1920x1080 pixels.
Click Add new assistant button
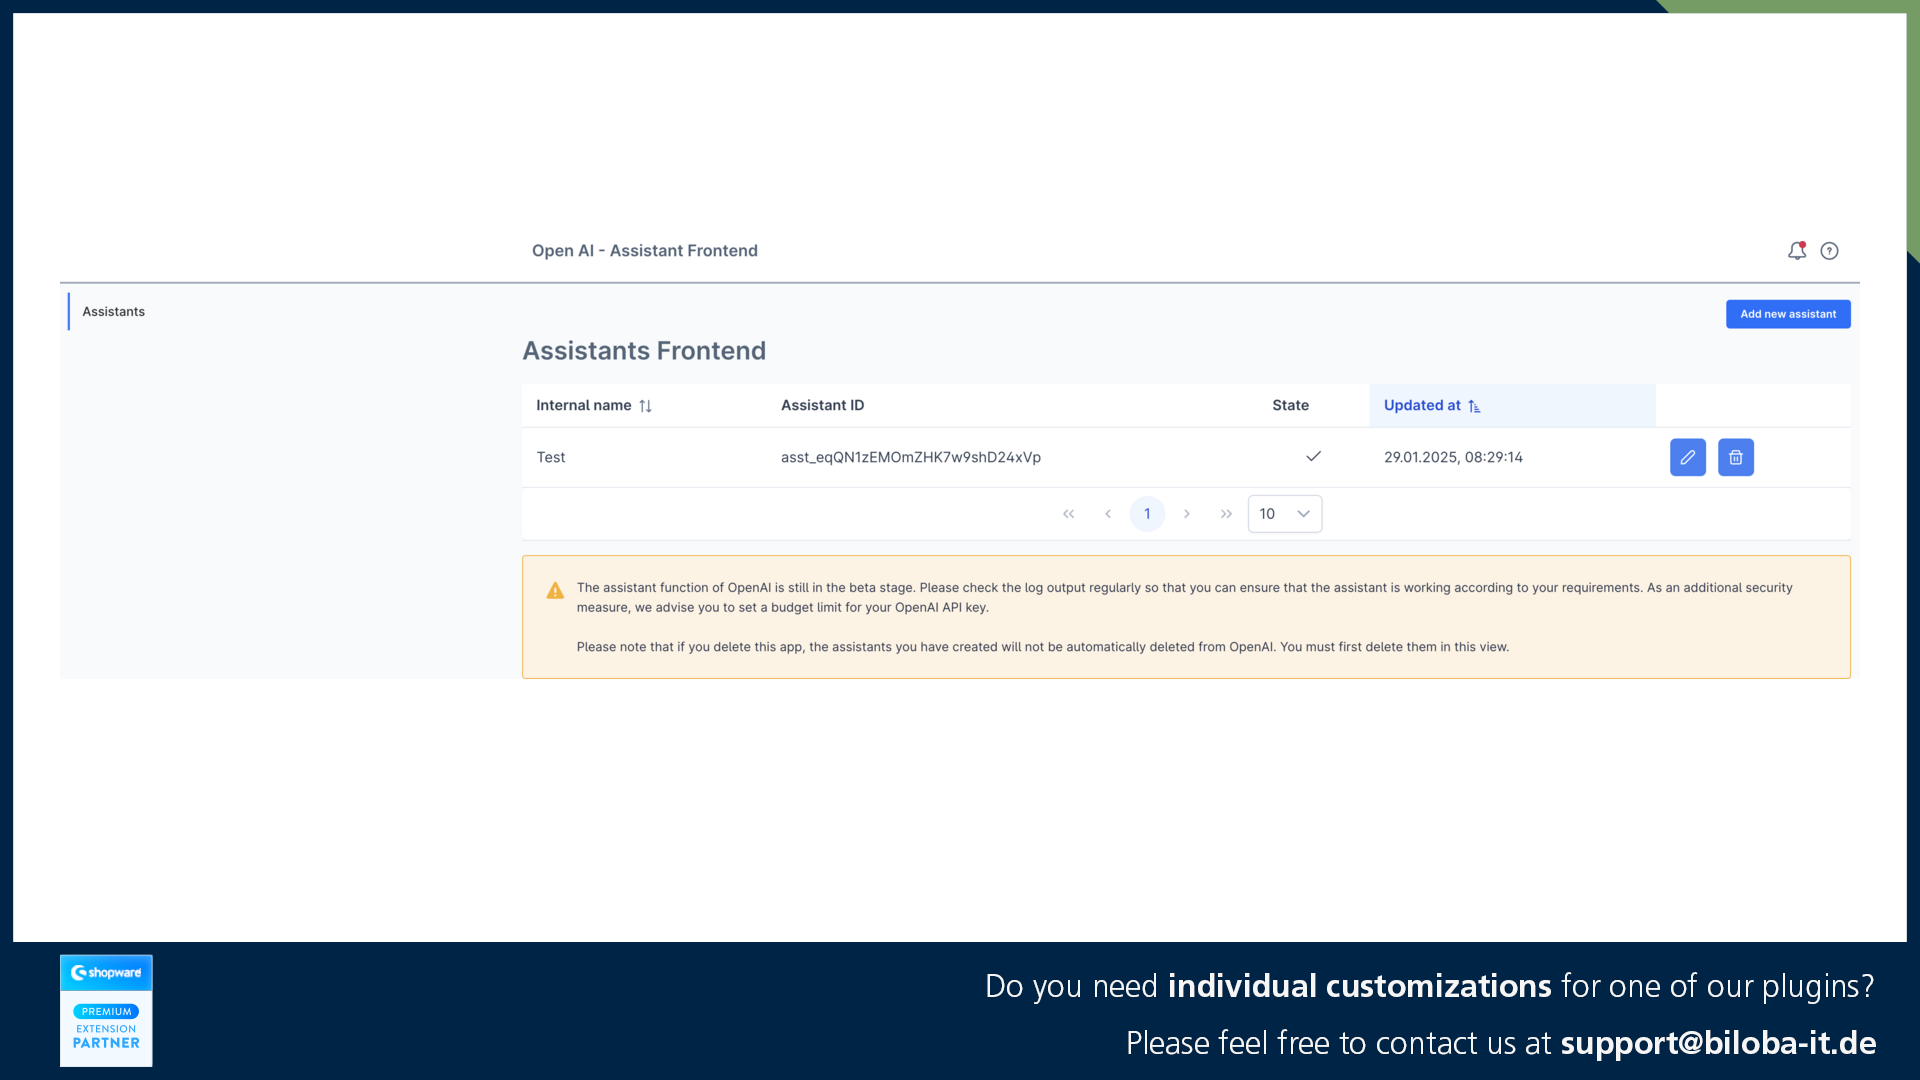click(1788, 314)
